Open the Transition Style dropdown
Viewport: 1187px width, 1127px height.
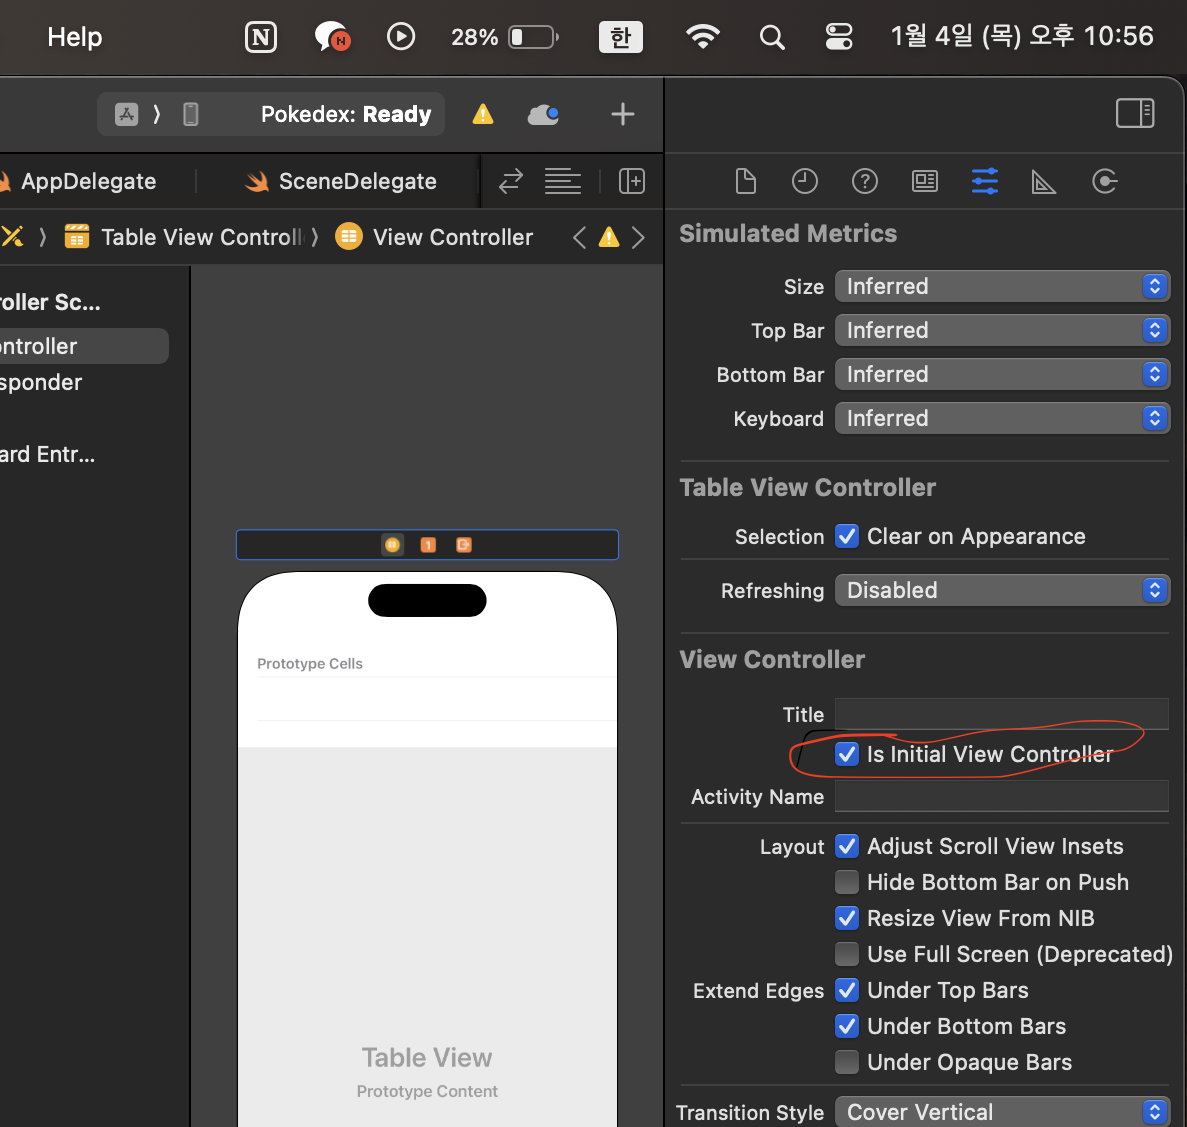(1002, 1112)
